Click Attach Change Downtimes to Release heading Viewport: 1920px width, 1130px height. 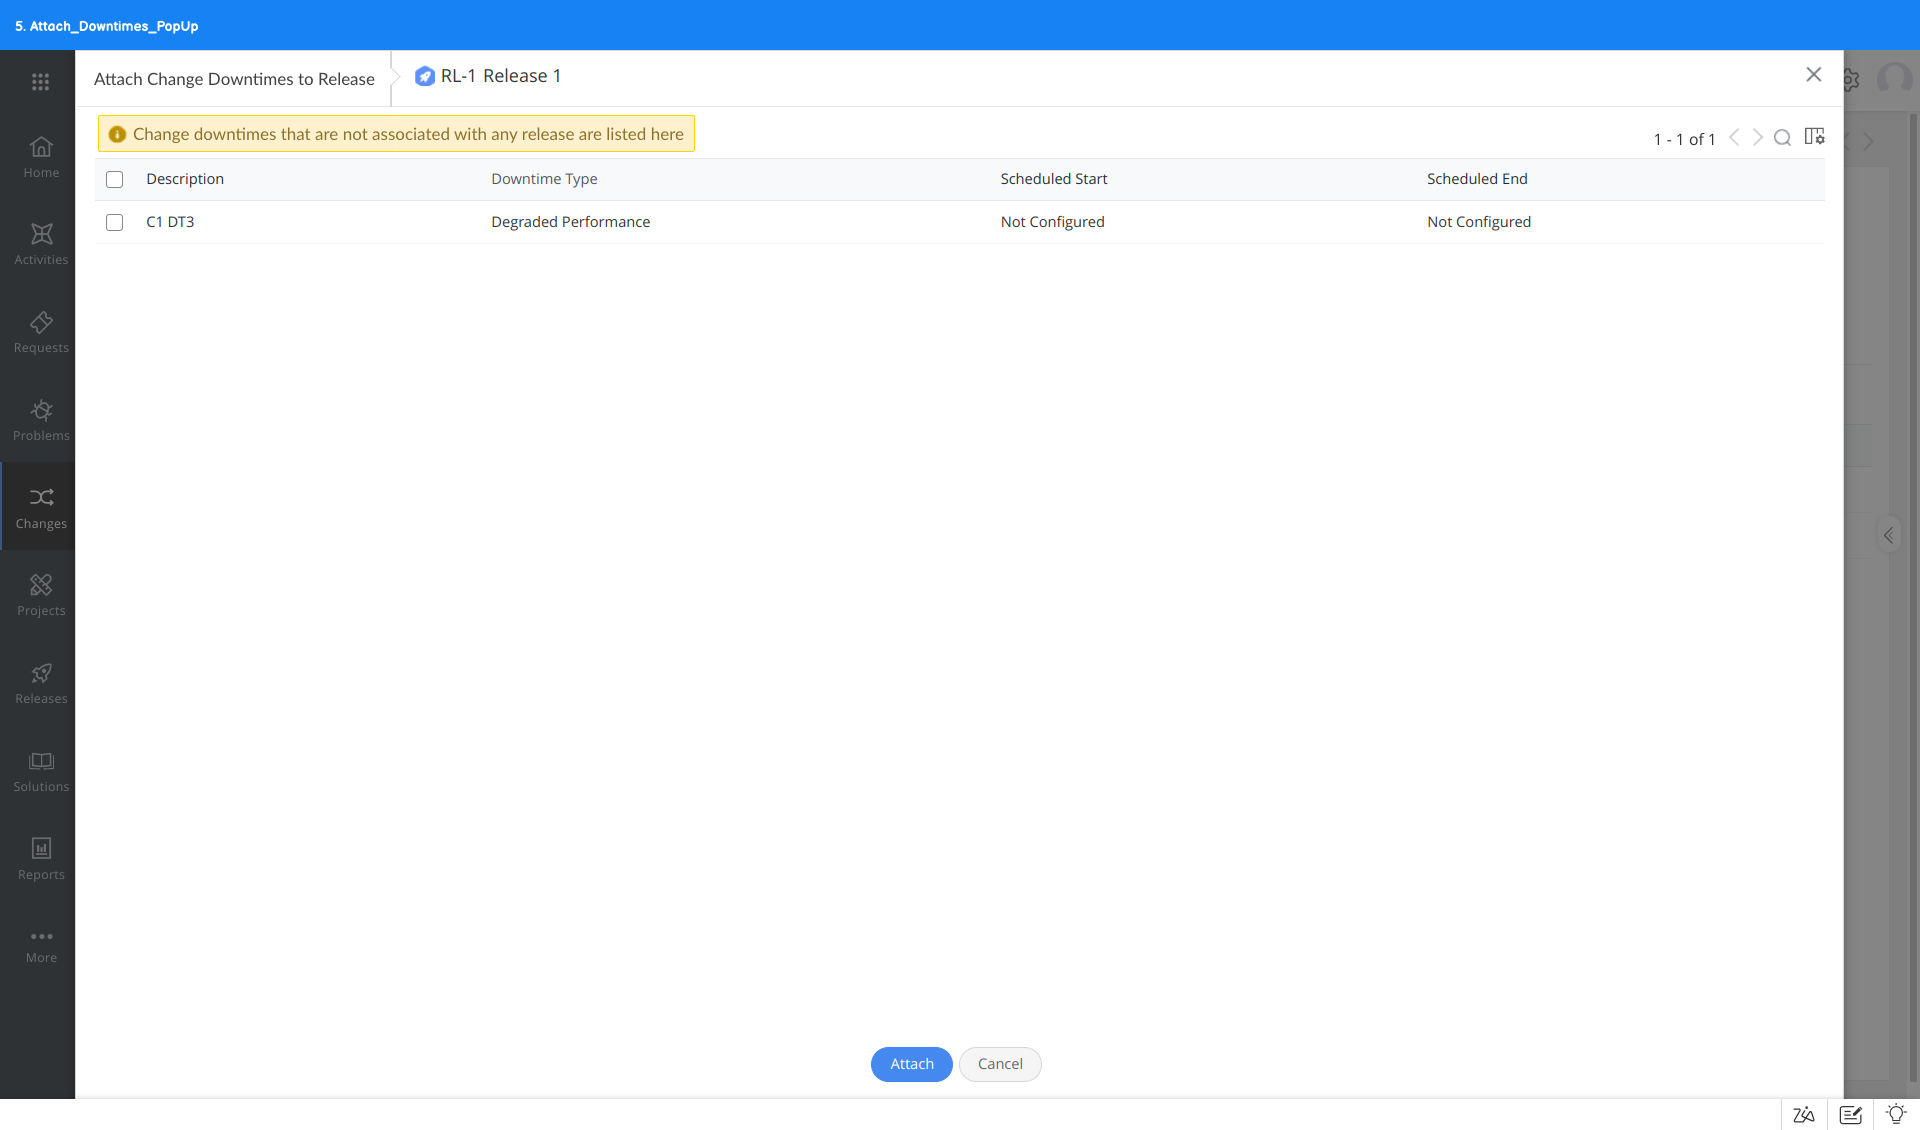tap(234, 79)
